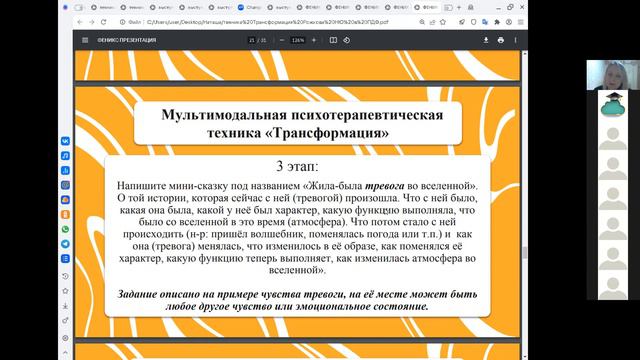Print the PDF document

pyautogui.click(x=501, y=40)
